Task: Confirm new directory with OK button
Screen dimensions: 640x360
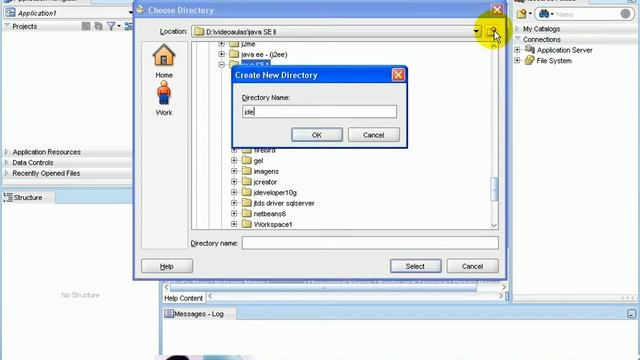Action: pos(317,135)
